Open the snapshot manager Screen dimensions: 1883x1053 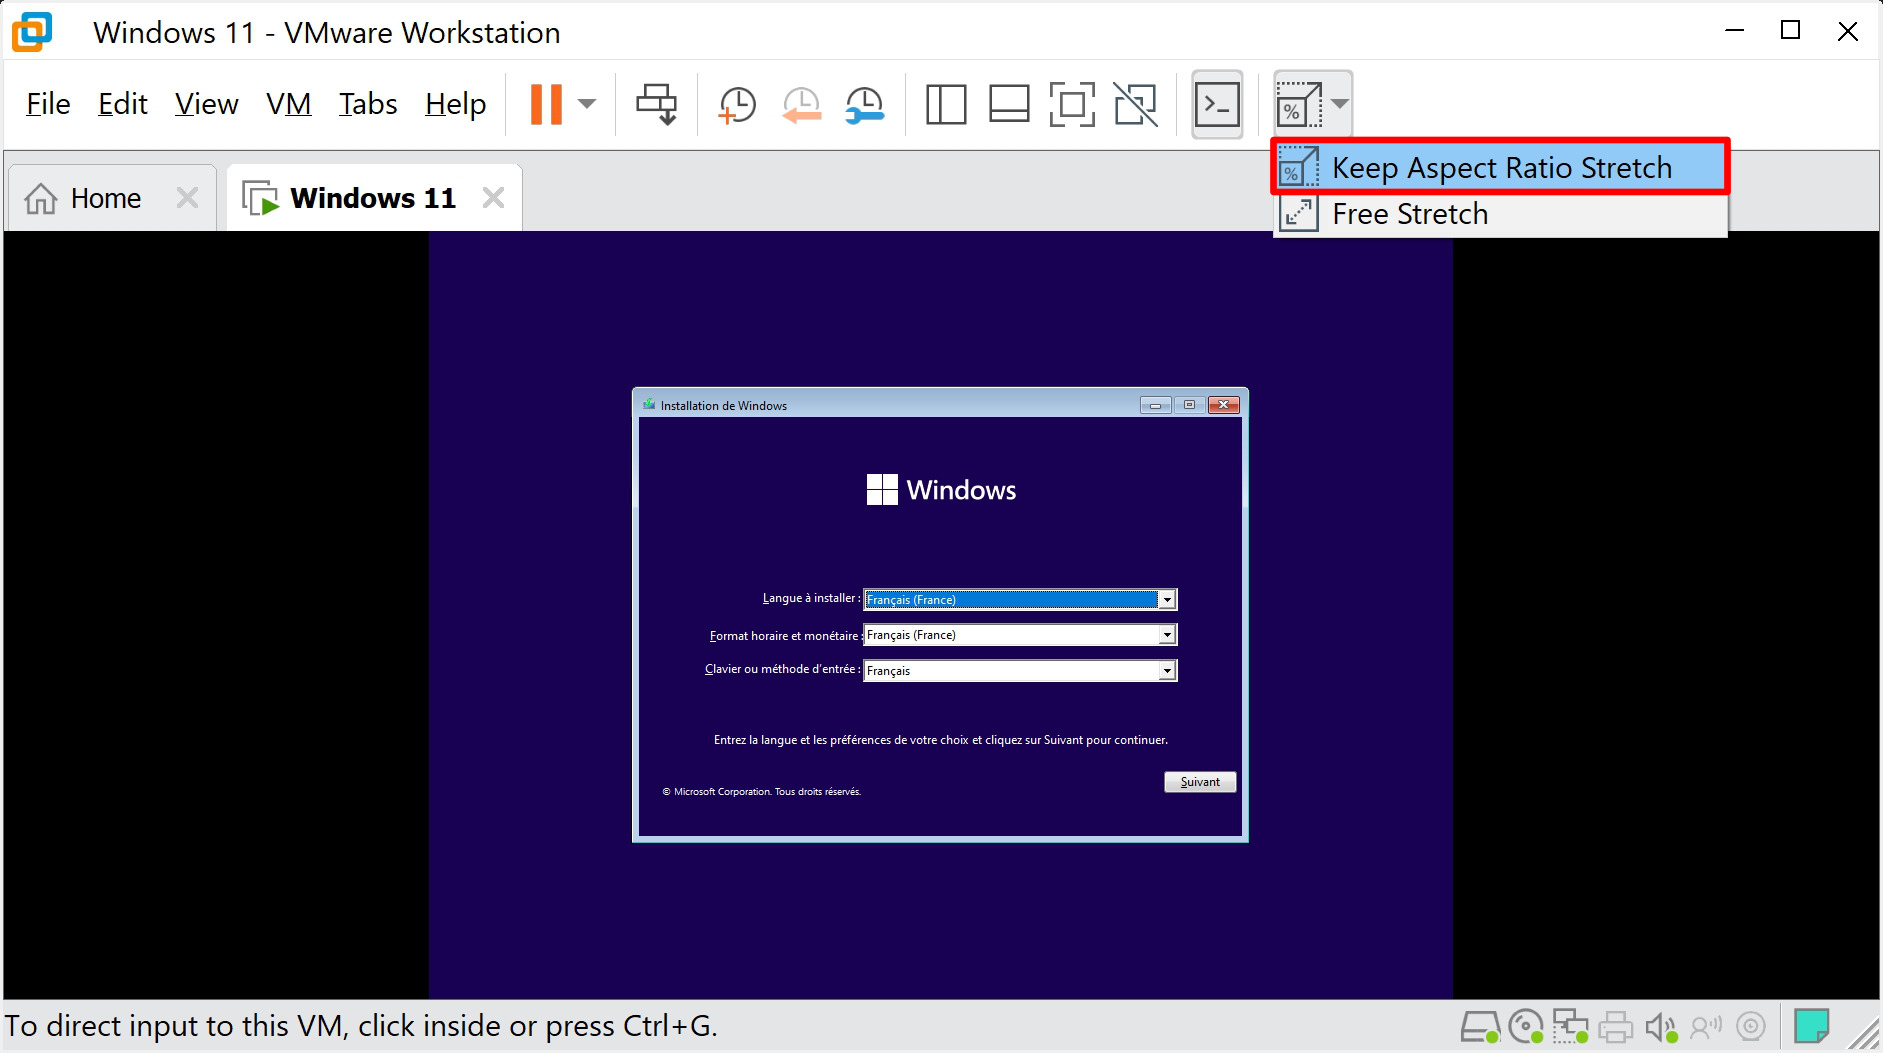point(864,104)
